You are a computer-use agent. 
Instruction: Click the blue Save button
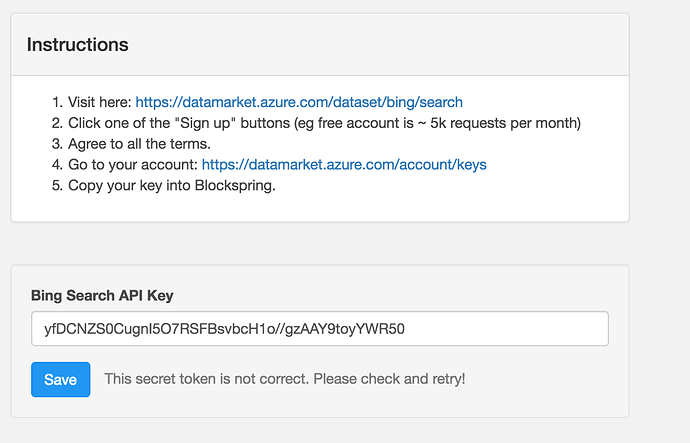(61, 379)
